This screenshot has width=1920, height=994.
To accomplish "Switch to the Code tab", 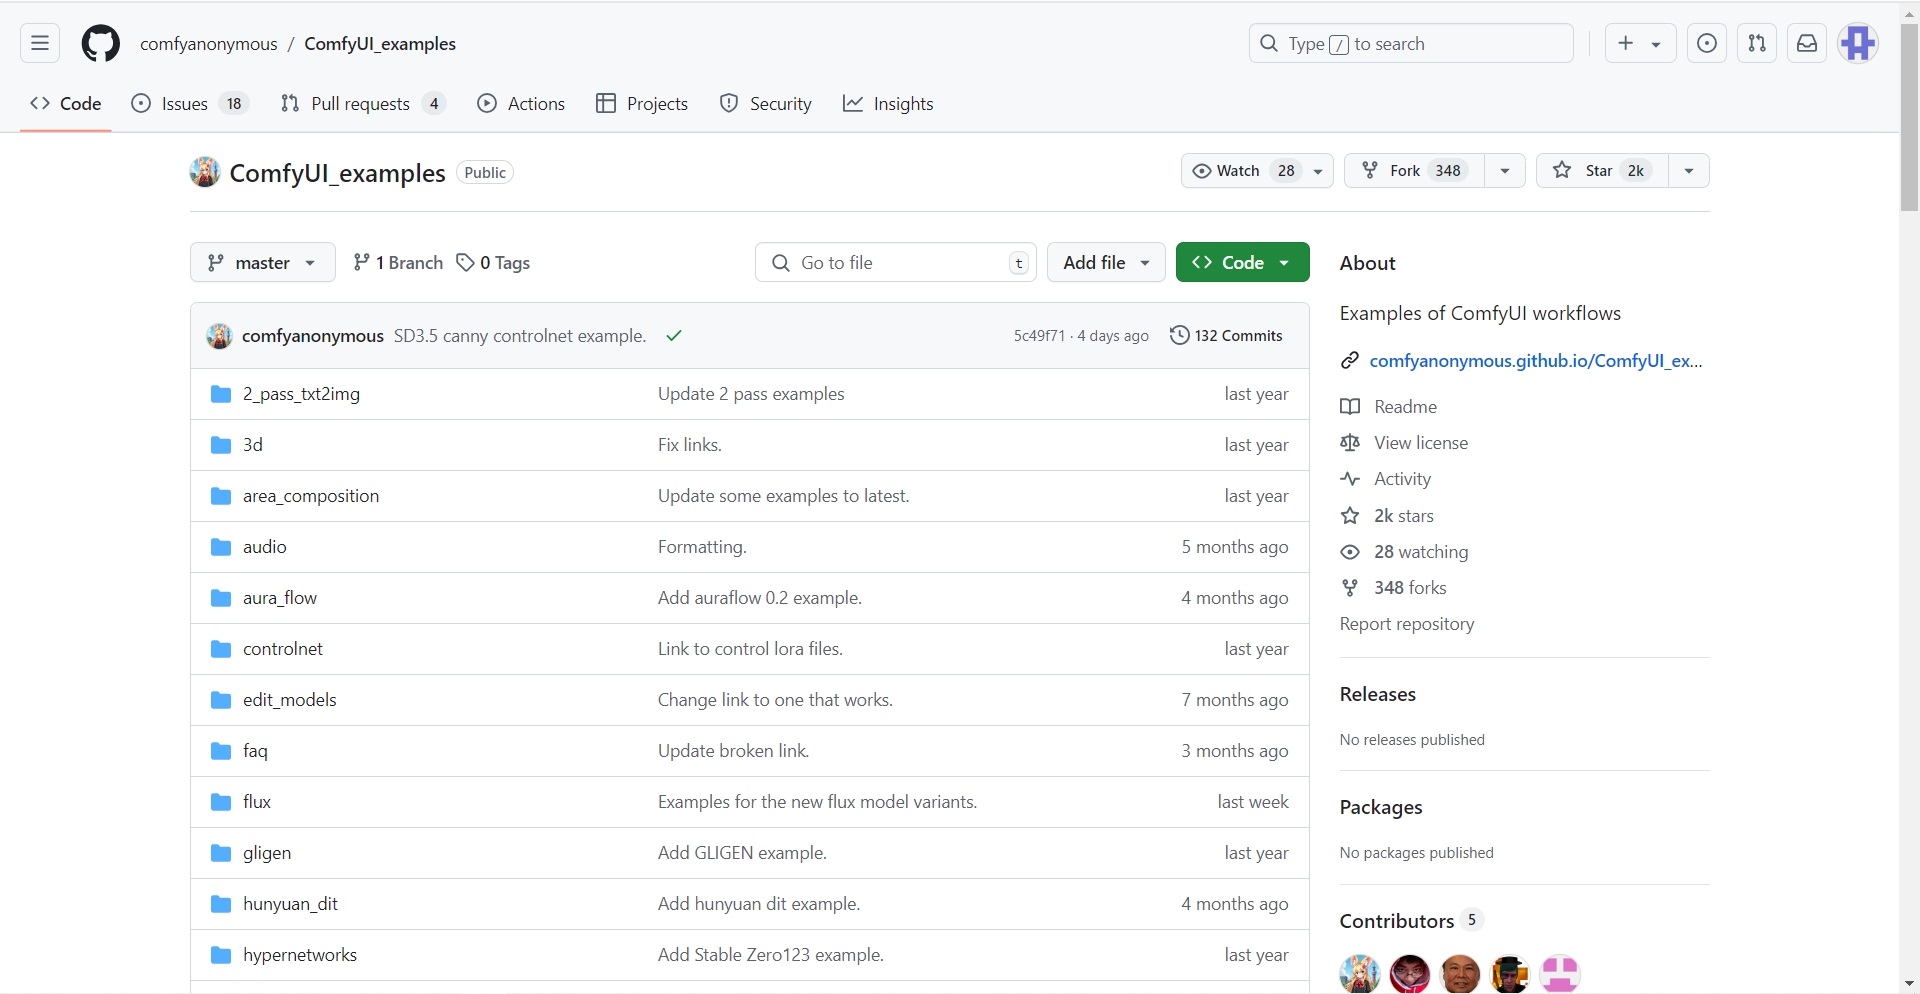I will coord(66,104).
